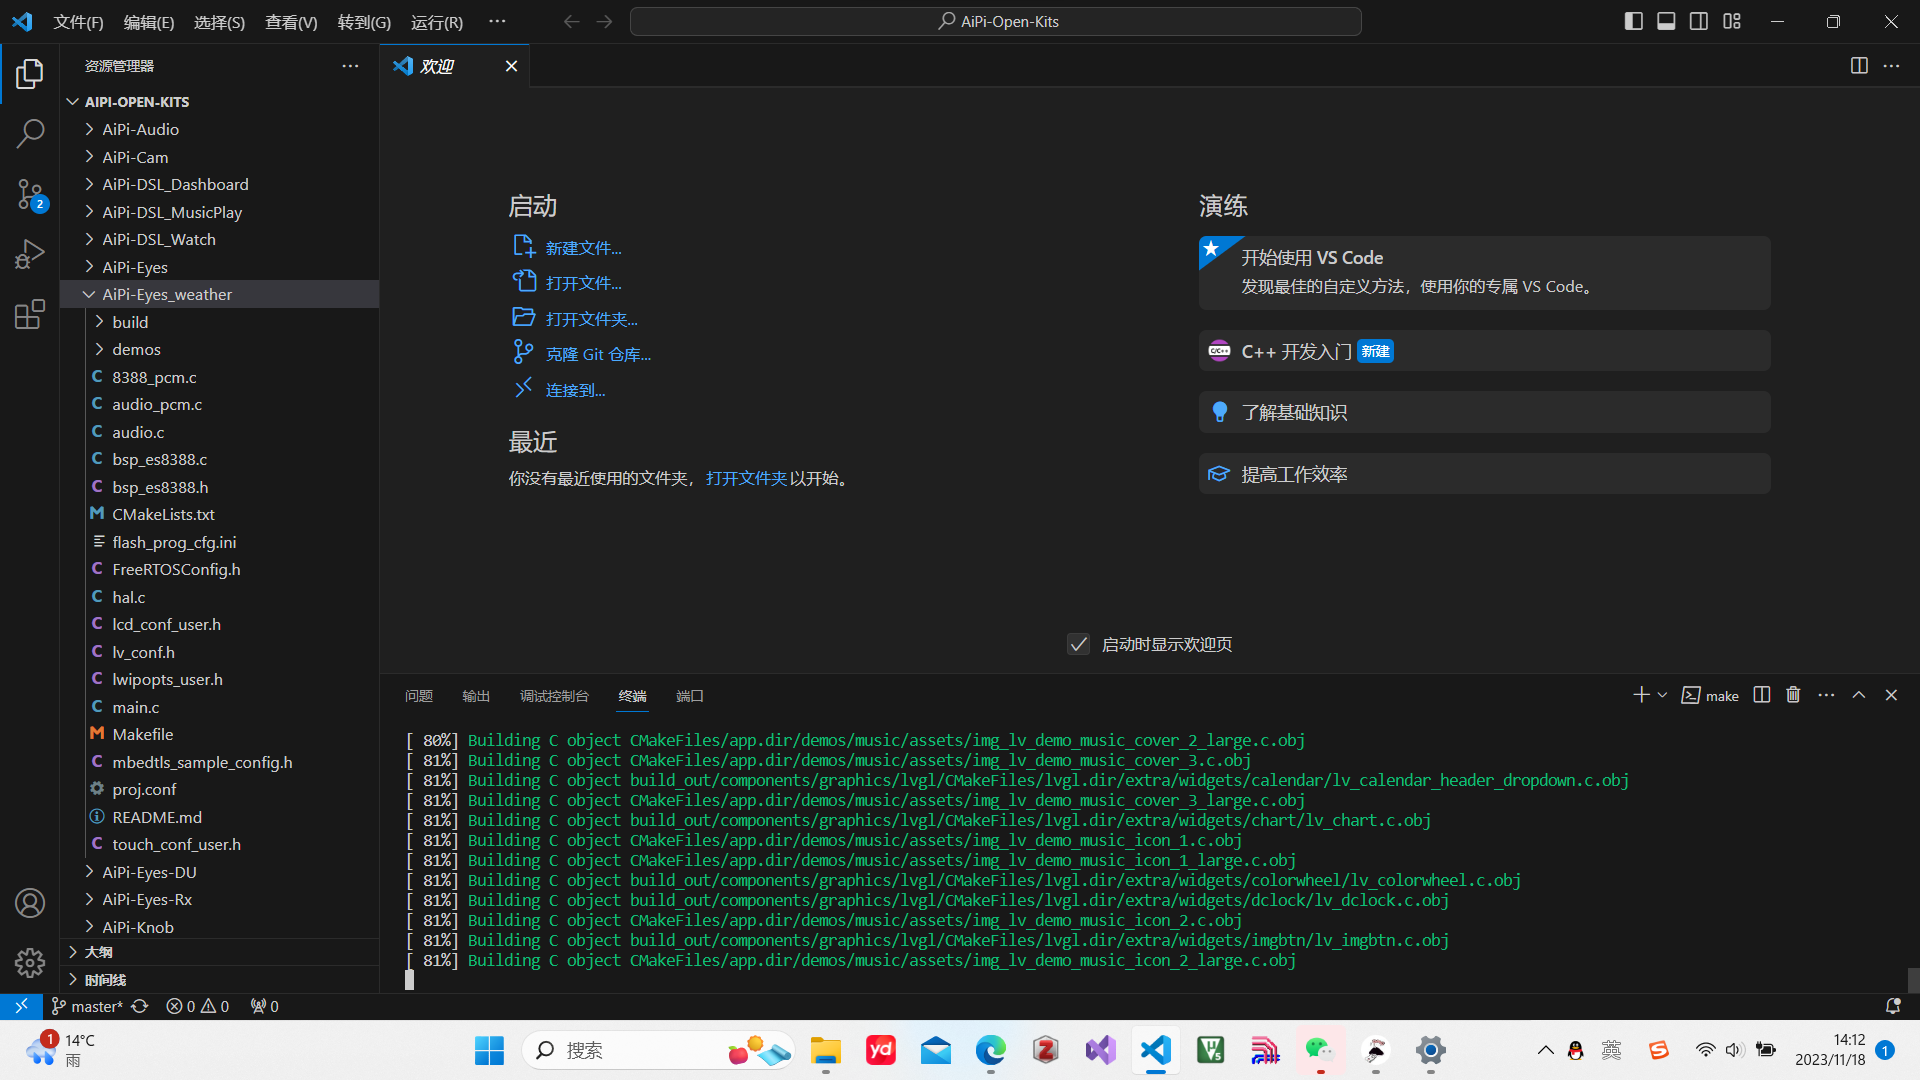
Task: Open forwarded ports indicator in status bar
Action: coord(264,1006)
